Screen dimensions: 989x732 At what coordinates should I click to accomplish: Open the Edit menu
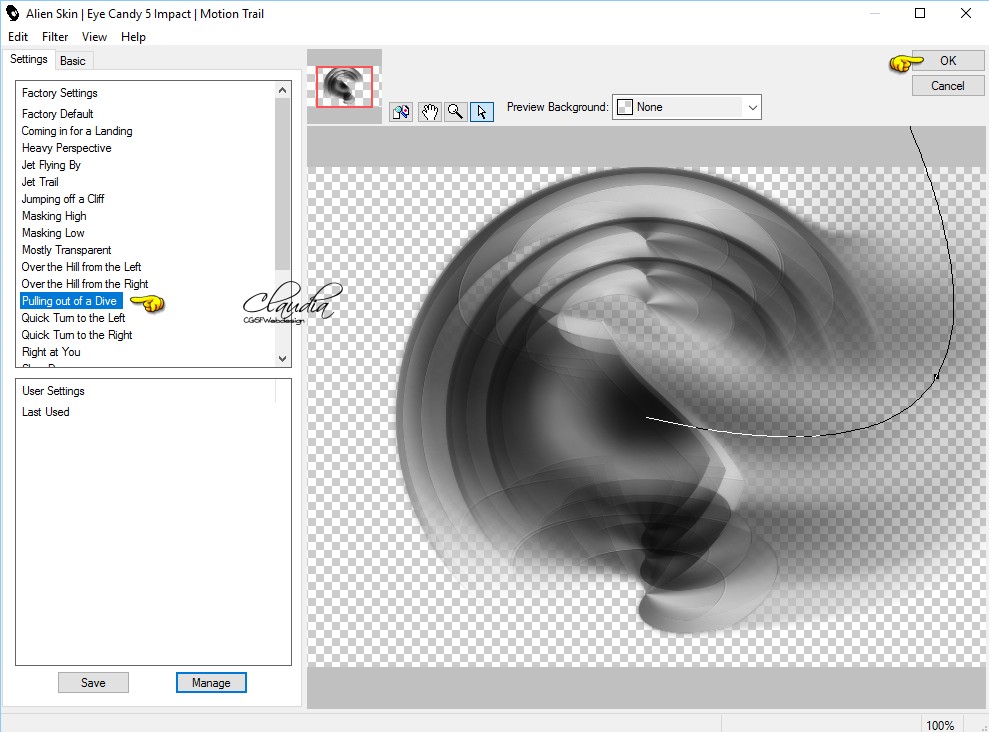pyautogui.click(x=18, y=37)
